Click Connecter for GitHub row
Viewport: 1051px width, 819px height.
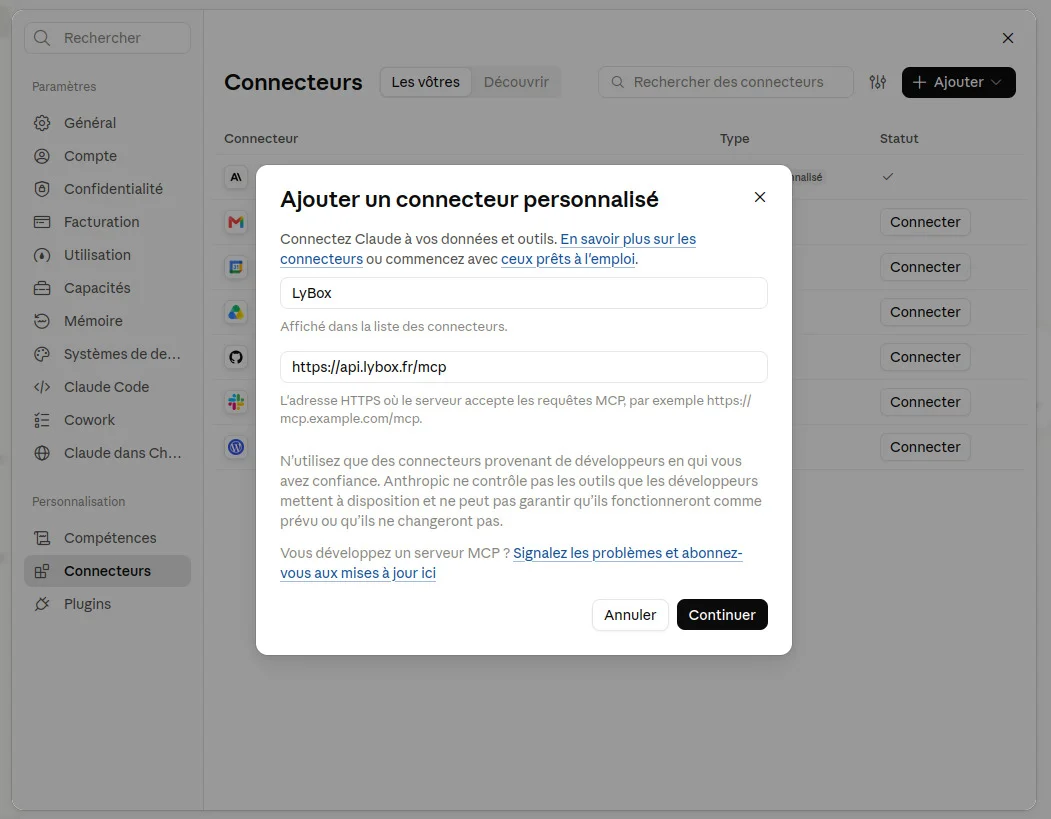[925, 357]
